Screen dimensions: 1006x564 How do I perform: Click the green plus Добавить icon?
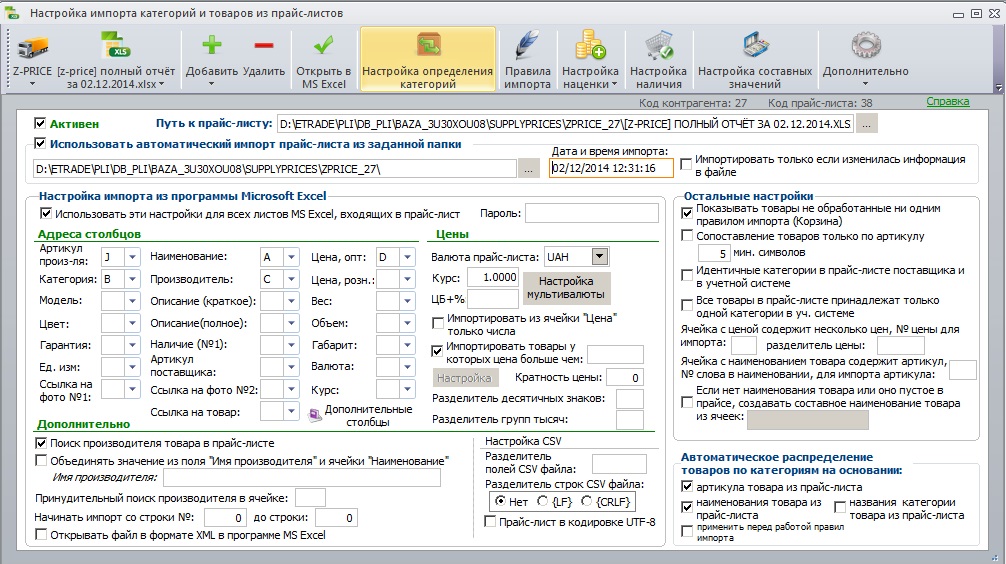click(212, 45)
